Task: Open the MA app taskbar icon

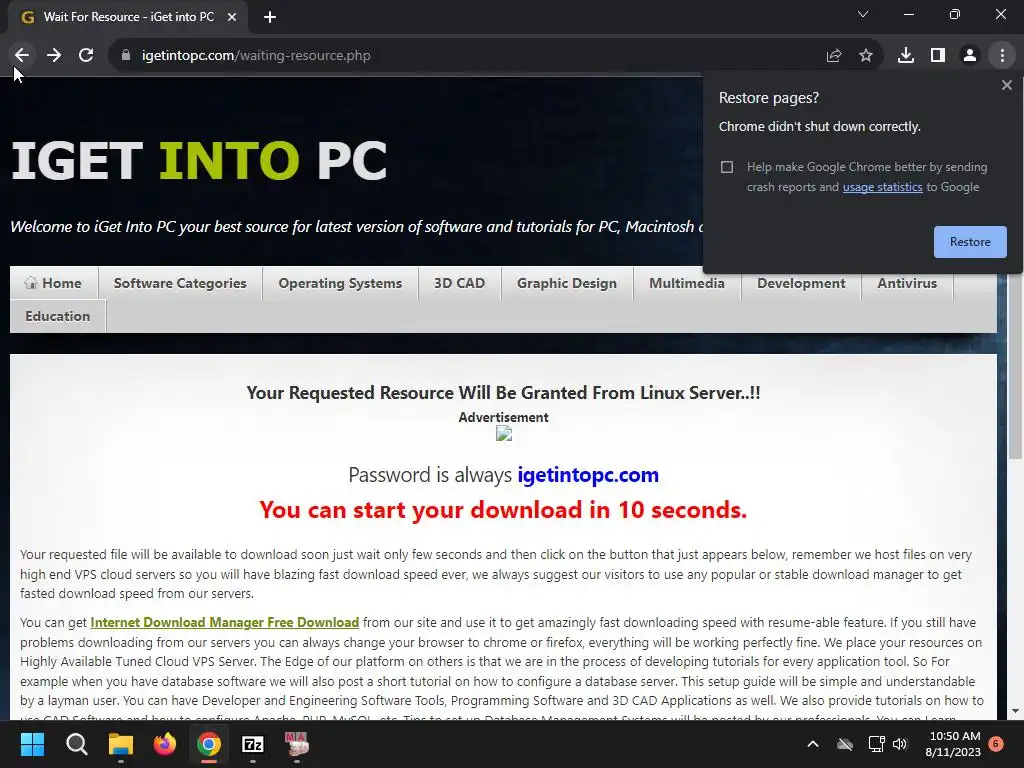Action: [x=296, y=744]
